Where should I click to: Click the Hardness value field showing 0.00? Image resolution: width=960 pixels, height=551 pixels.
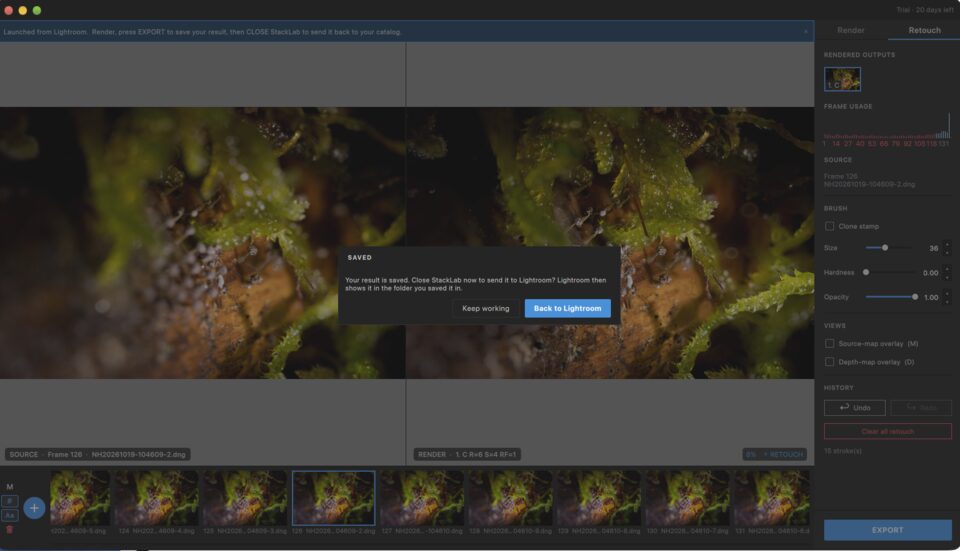pos(931,272)
